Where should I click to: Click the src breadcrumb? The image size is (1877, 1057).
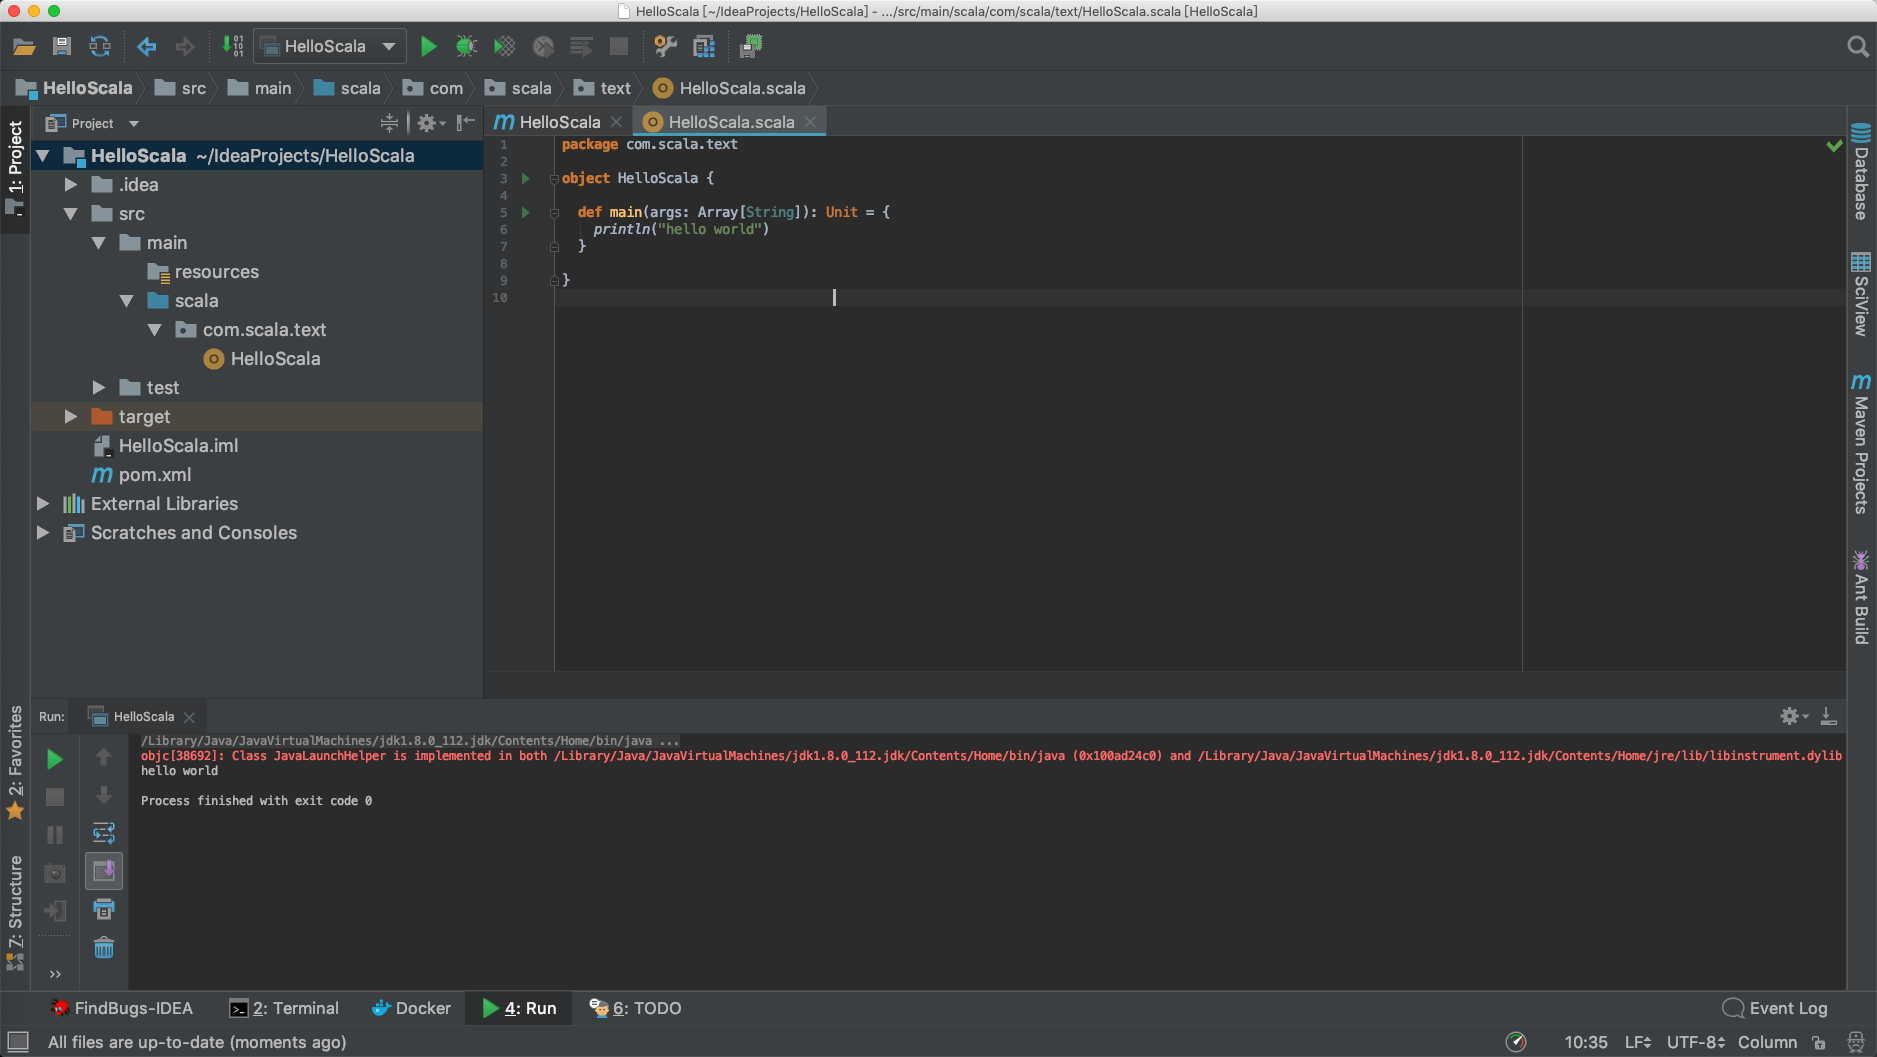pyautogui.click(x=181, y=88)
